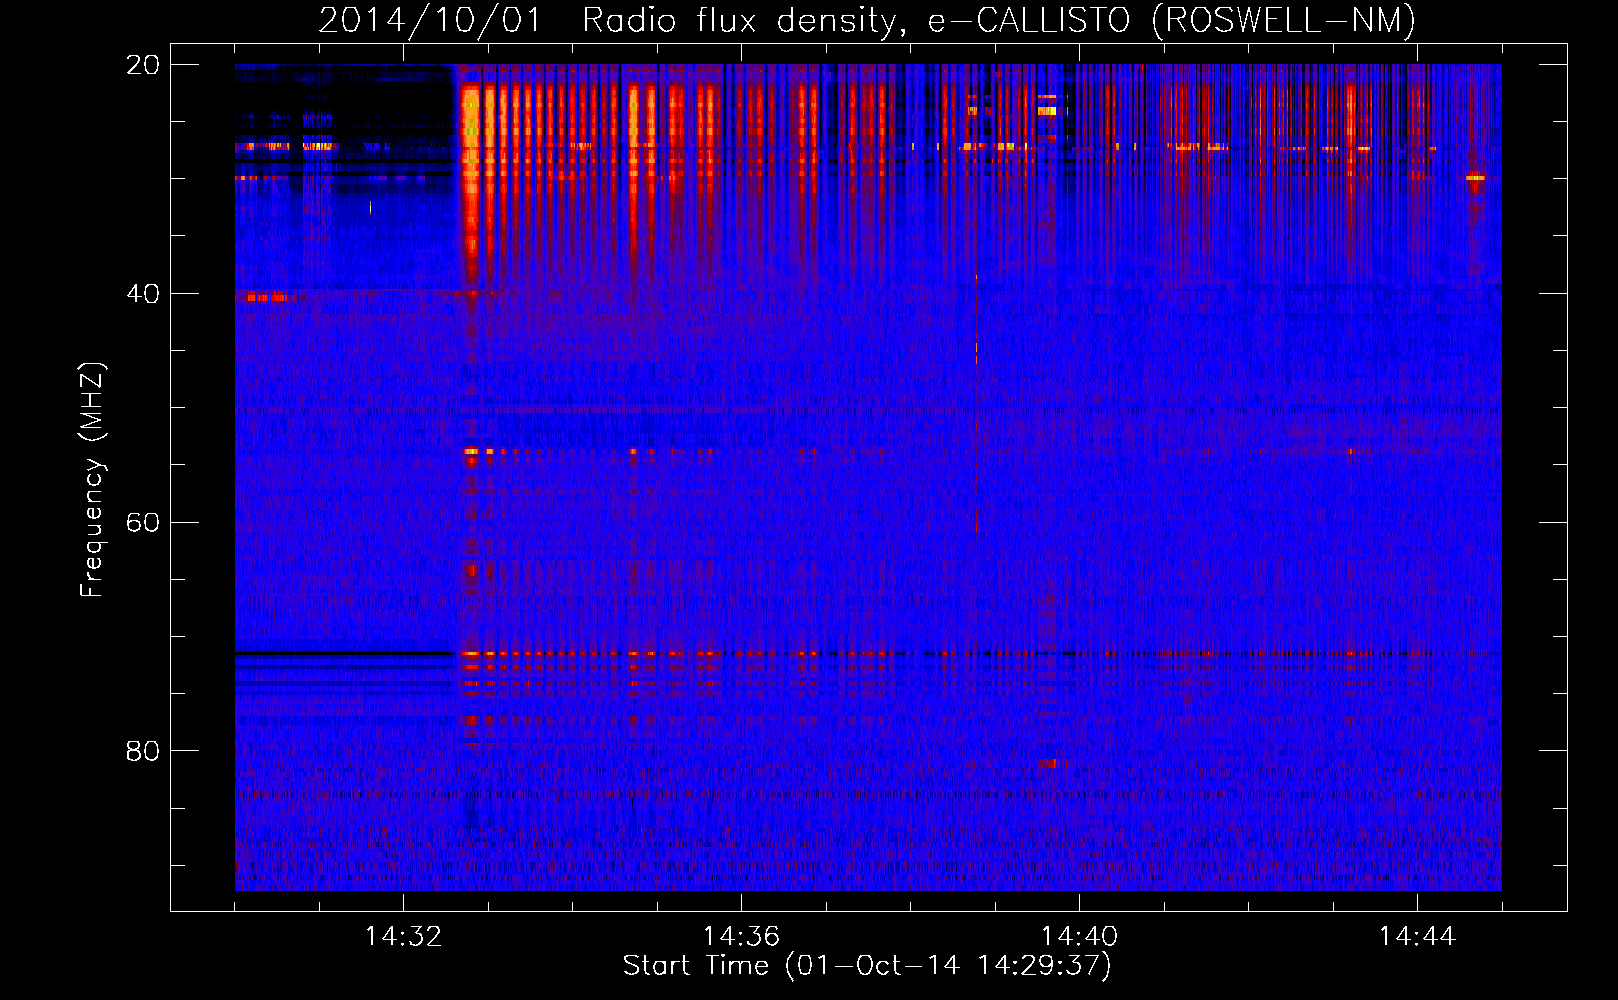Click the plot title 'Radio flux density, e-CALLISTO (ROSWELL-NM)'

click(999, 20)
